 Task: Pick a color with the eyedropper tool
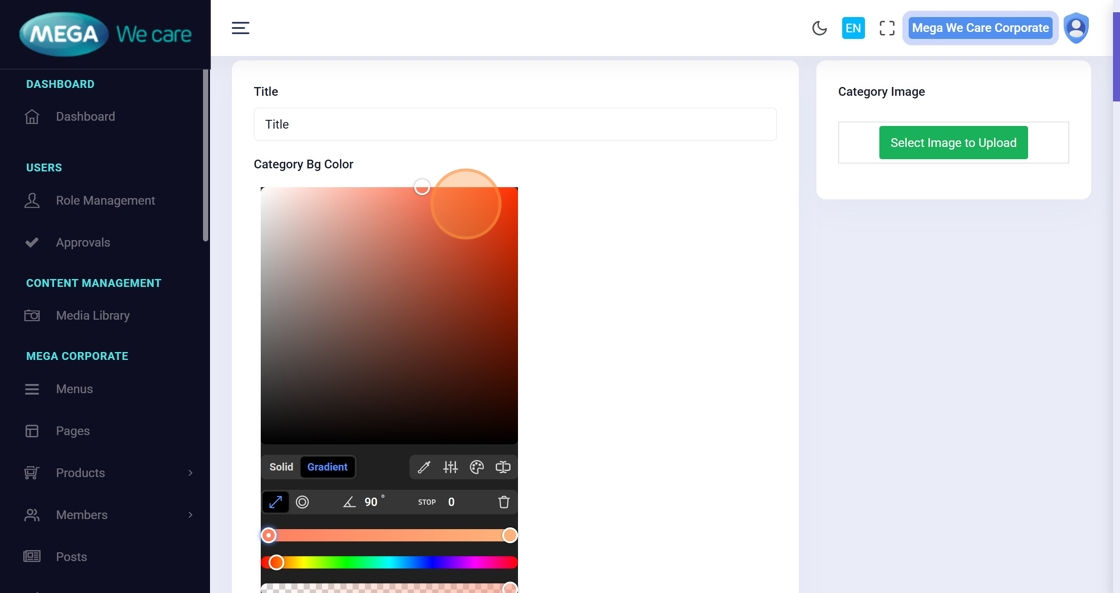pyautogui.click(x=424, y=467)
